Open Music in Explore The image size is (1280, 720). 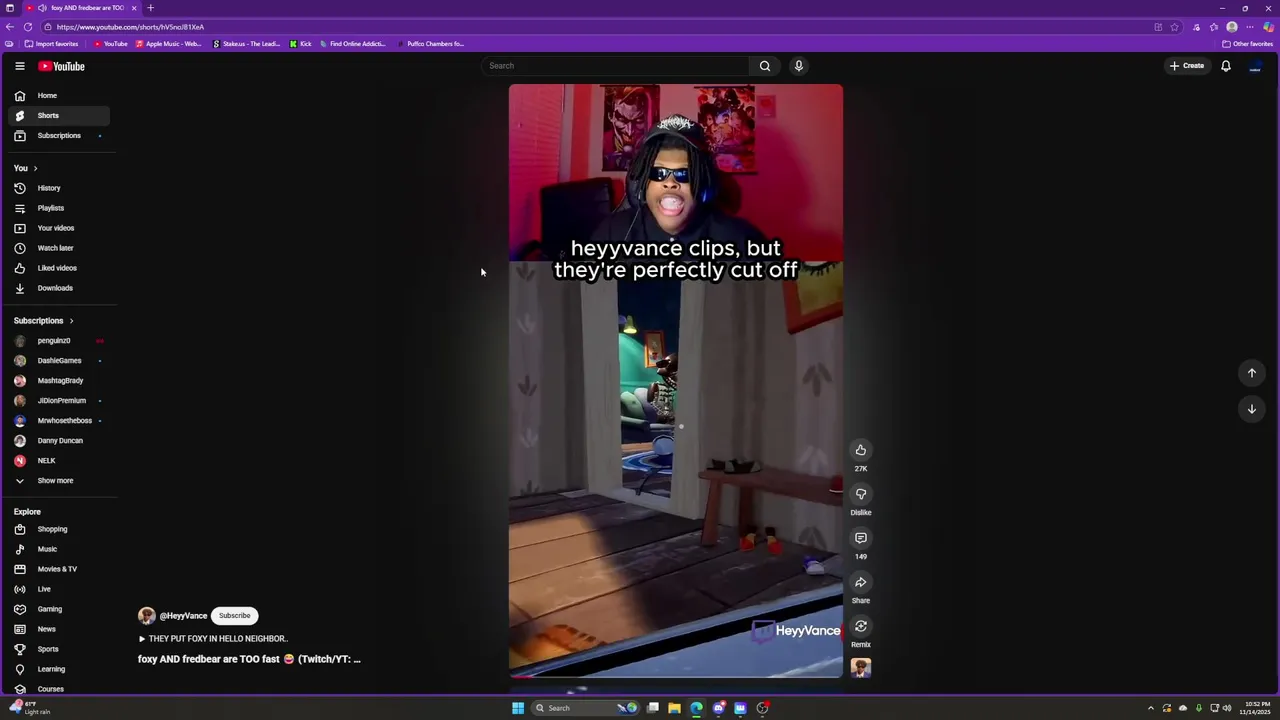pyautogui.click(x=60, y=549)
